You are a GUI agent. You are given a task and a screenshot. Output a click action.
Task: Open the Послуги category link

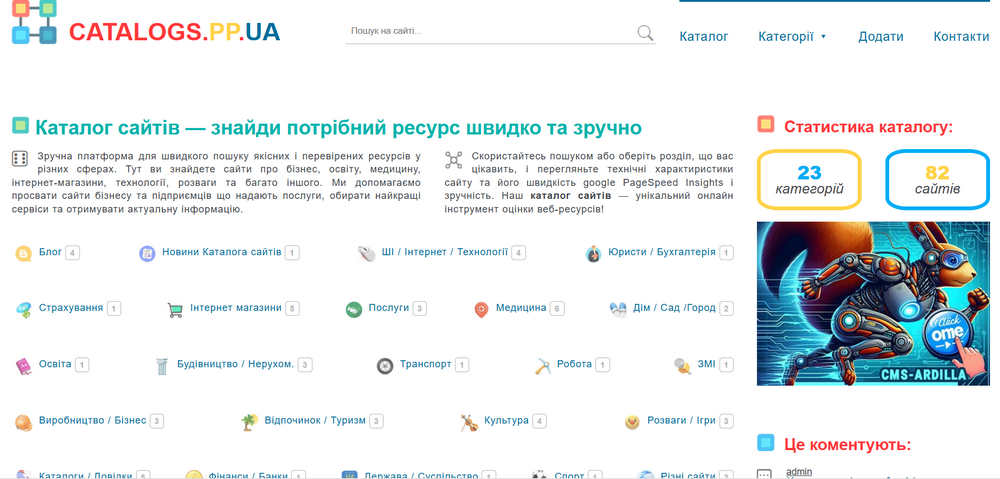[388, 307]
